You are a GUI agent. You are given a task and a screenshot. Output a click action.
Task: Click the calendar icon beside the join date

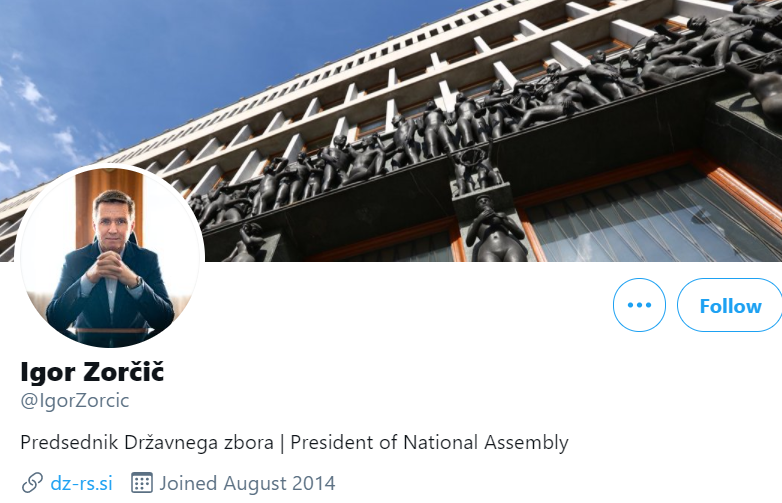tap(142, 483)
